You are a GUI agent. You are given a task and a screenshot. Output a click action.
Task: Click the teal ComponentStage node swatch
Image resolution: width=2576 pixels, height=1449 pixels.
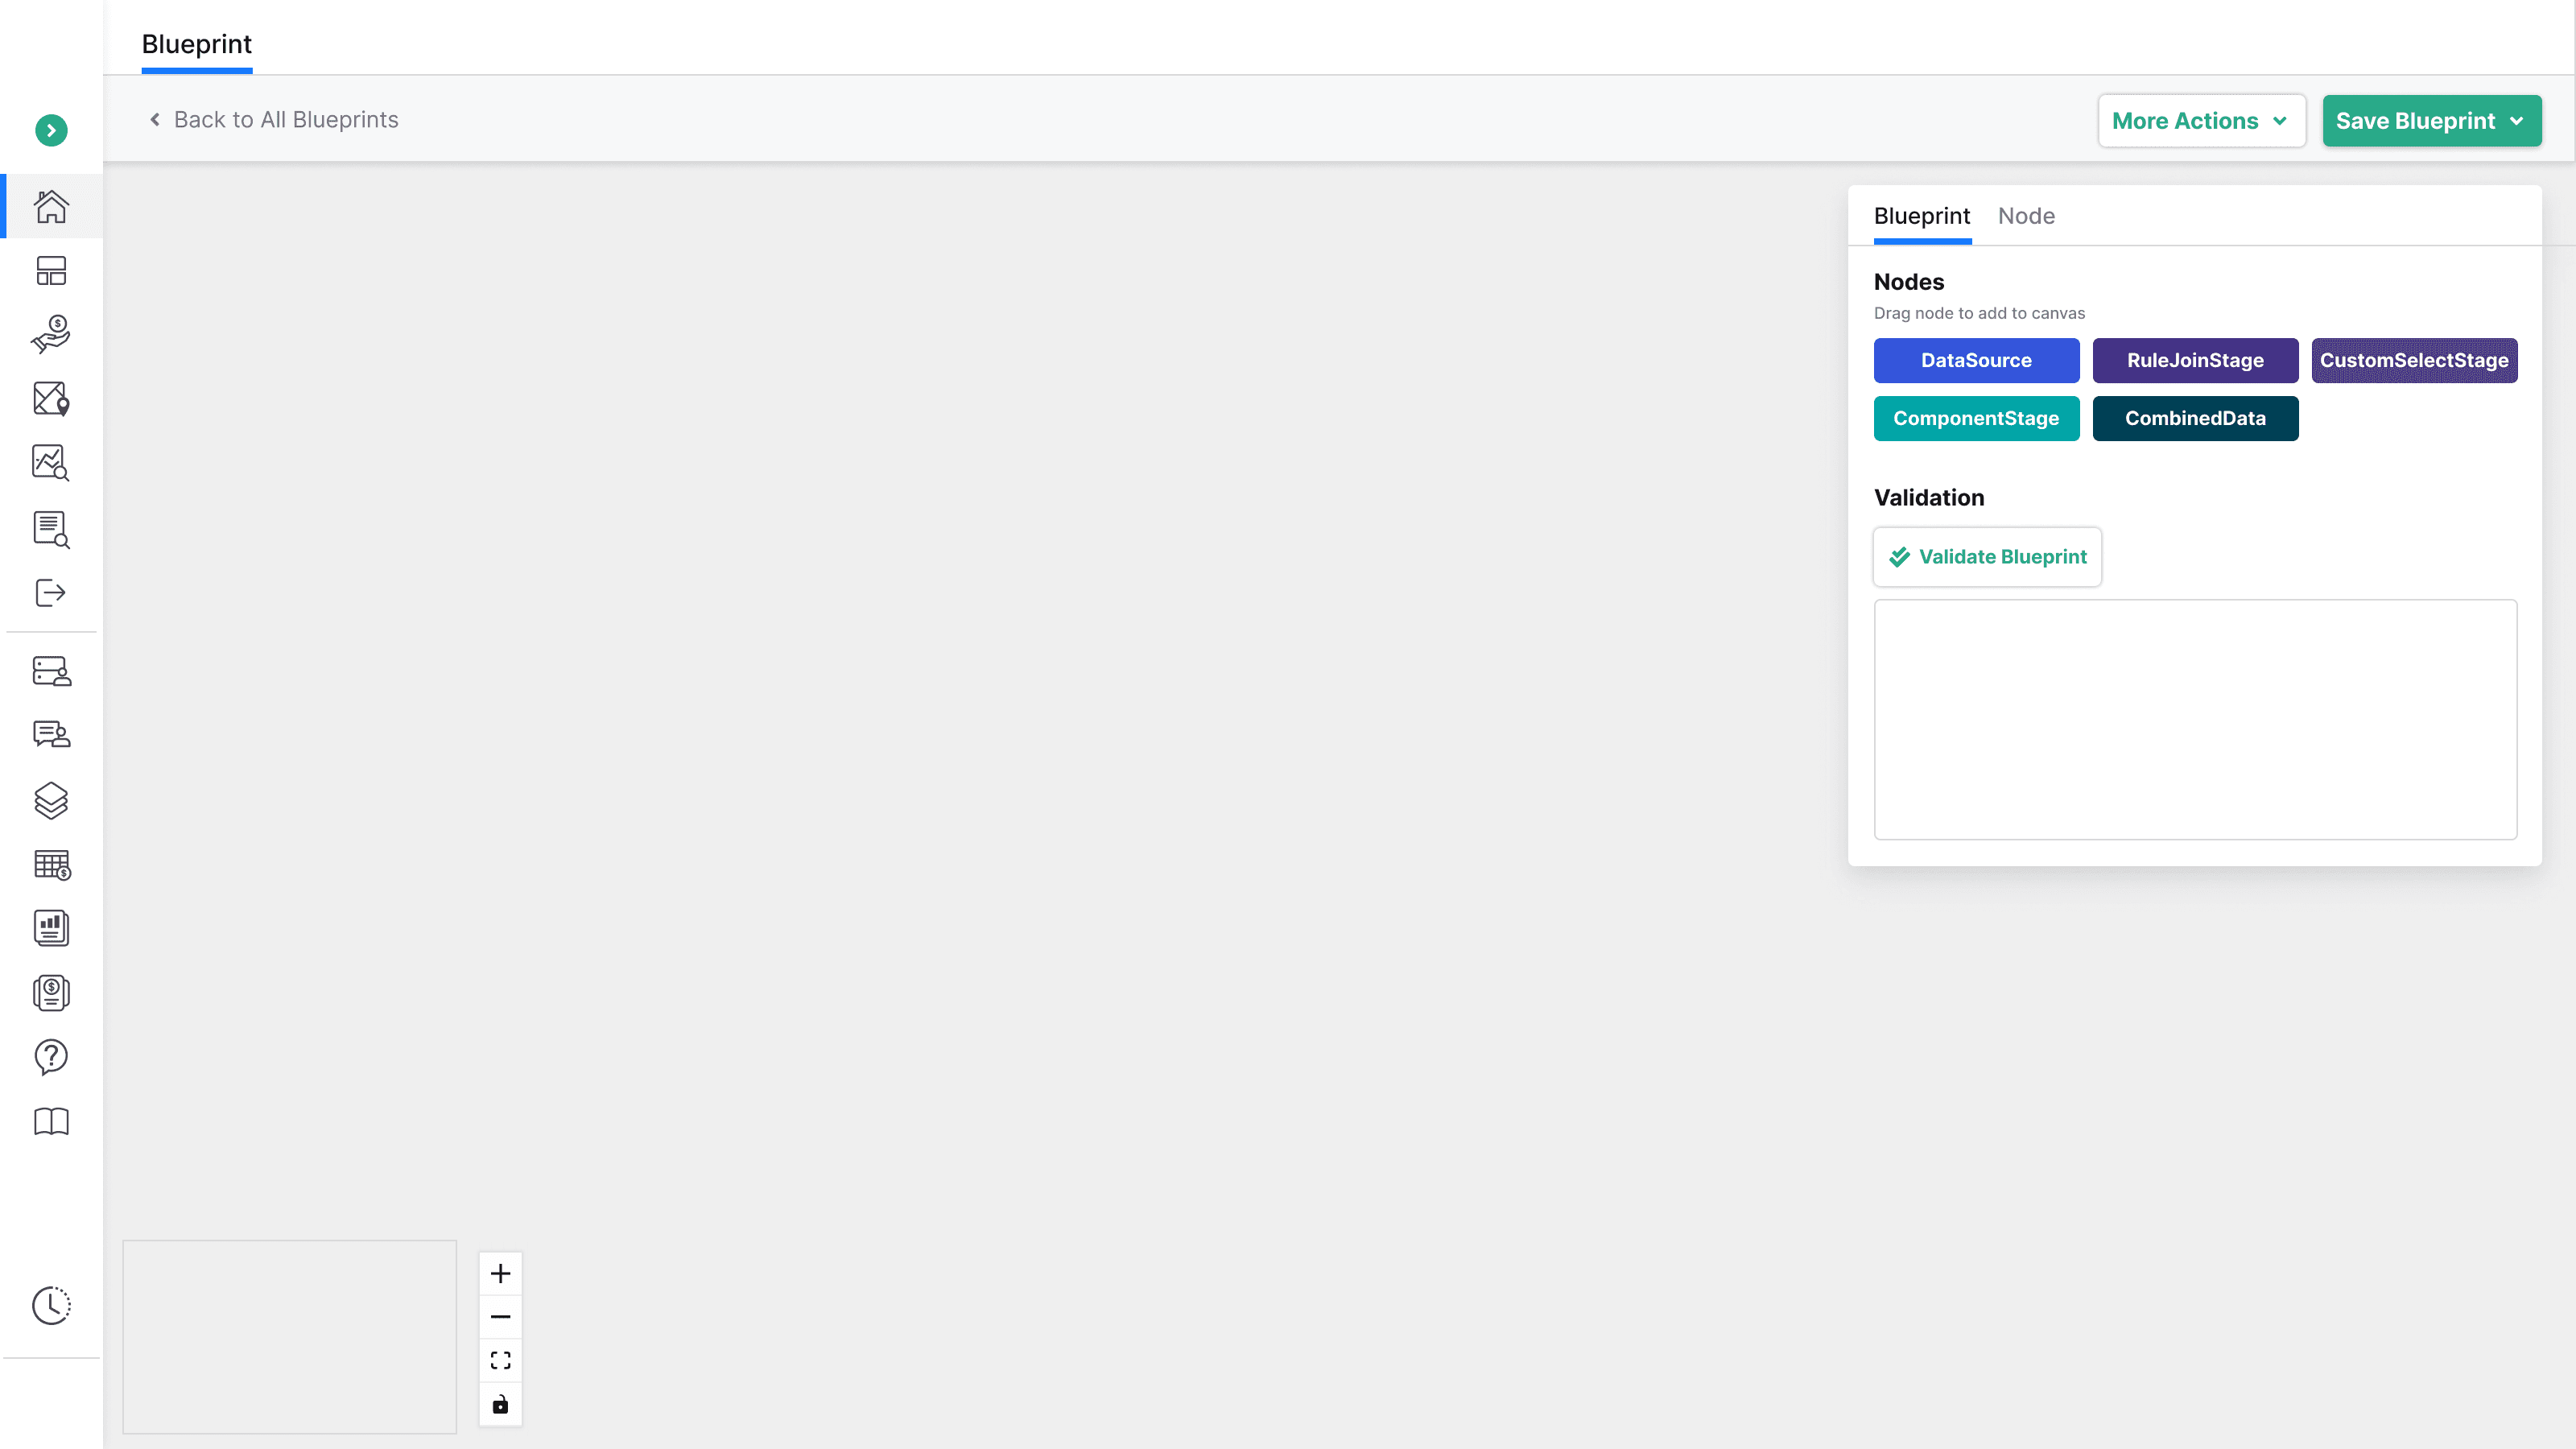coord(1976,418)
